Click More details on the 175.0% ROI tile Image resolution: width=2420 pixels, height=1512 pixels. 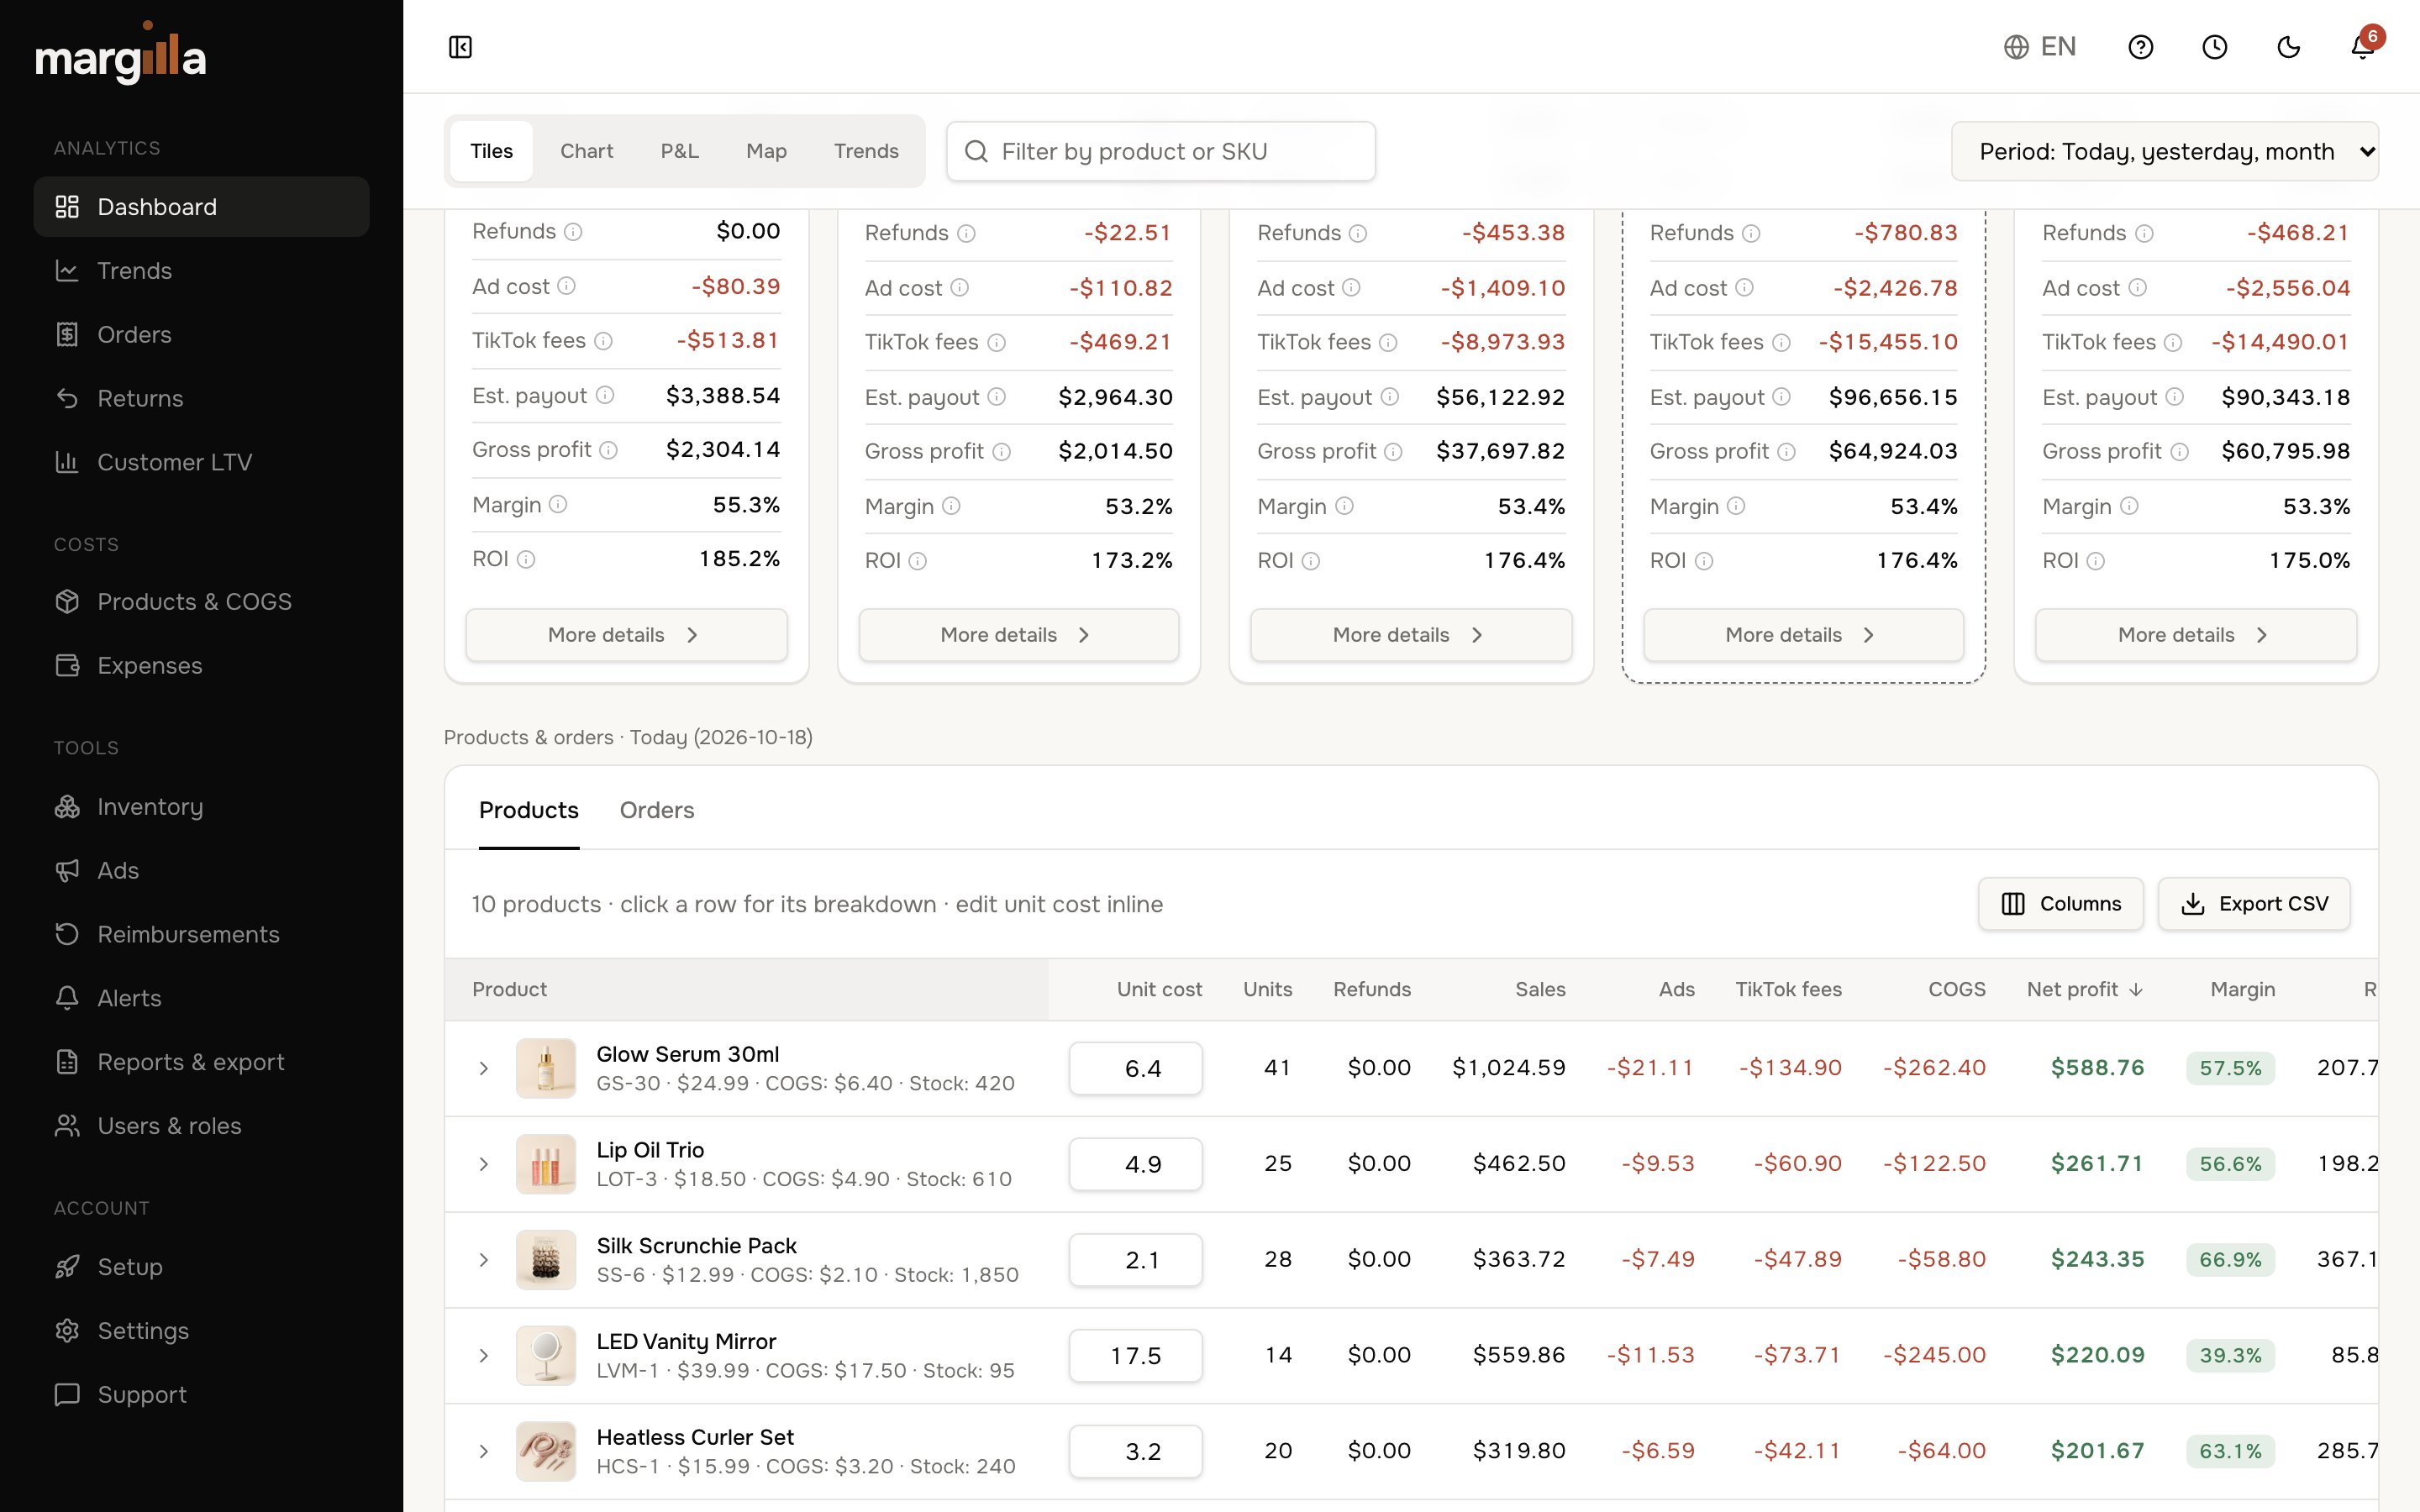click(x=2196, y=635)
